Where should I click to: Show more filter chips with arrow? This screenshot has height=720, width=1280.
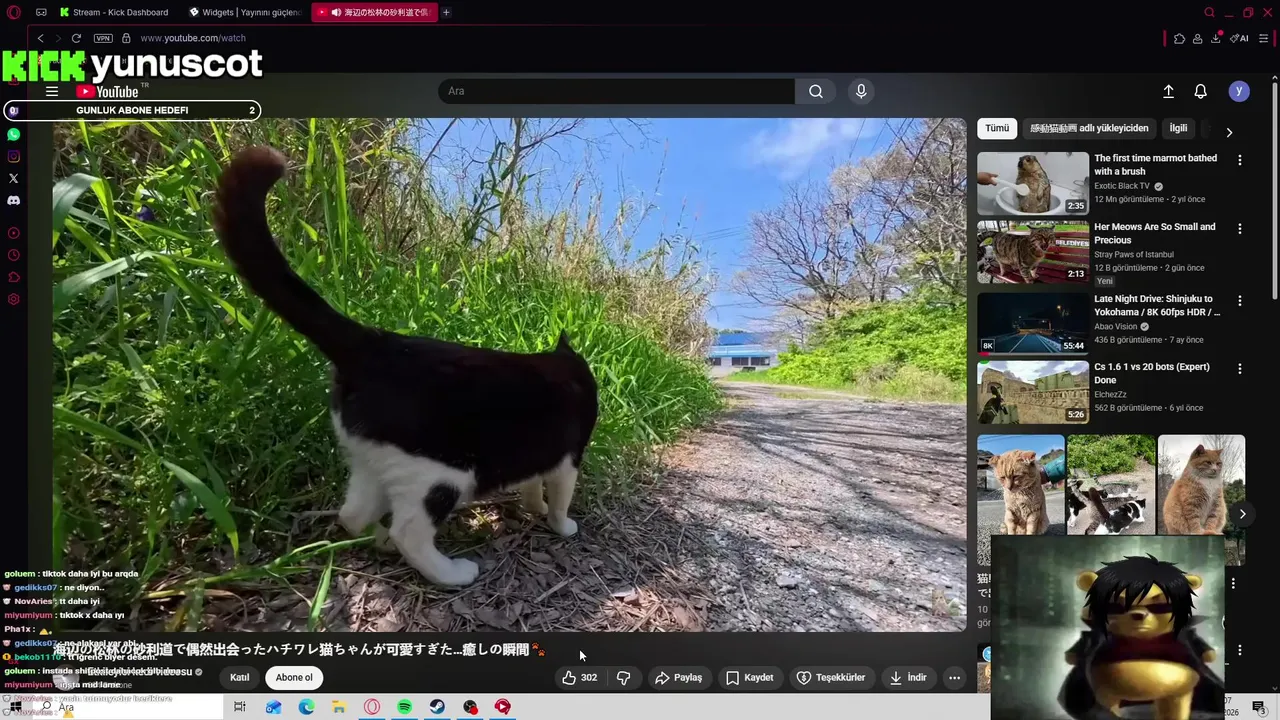point(1229,132)
